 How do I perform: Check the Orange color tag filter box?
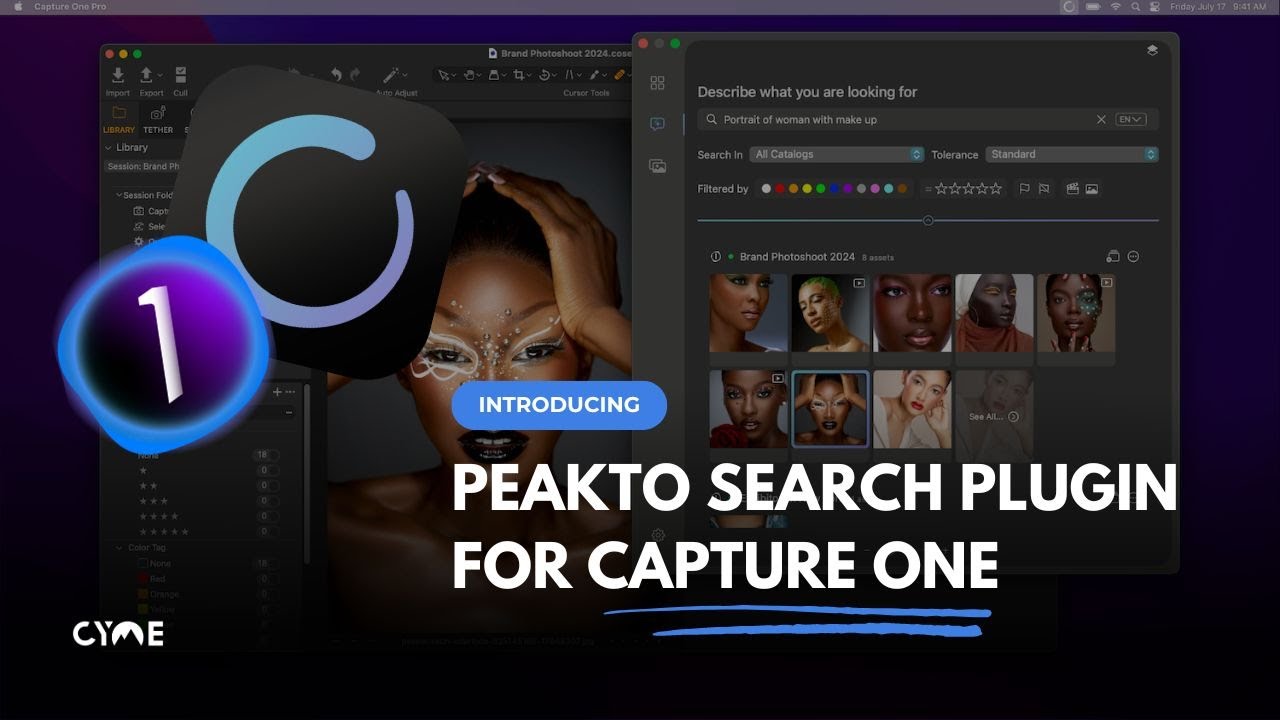tap(142, 594)
